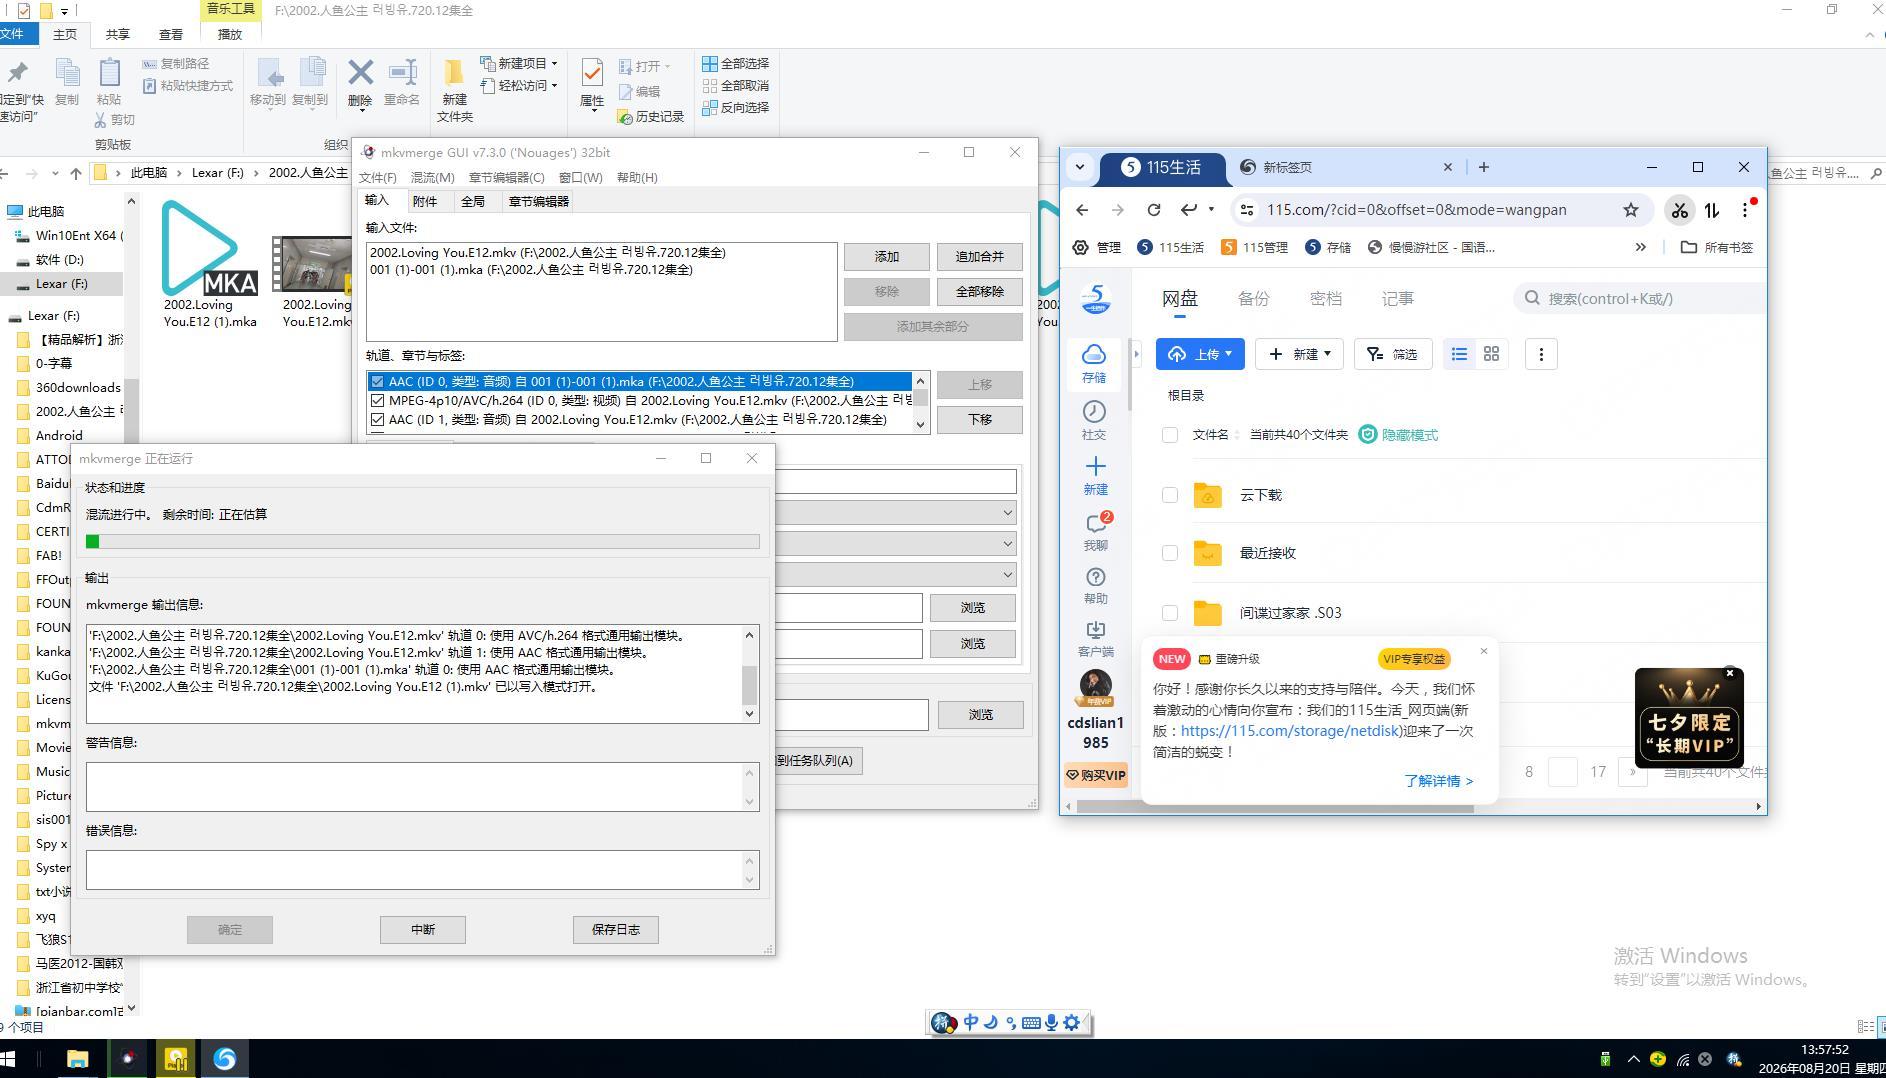The height and width of the screenshot is (1078, 1886).
Task: Click 全部移除 remove all button
Action: point(980,292)
